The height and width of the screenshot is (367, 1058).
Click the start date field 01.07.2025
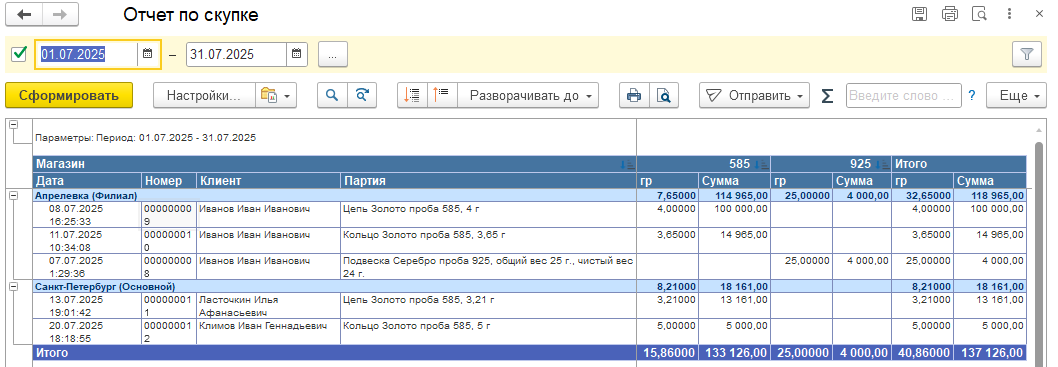tap(88, 54)
